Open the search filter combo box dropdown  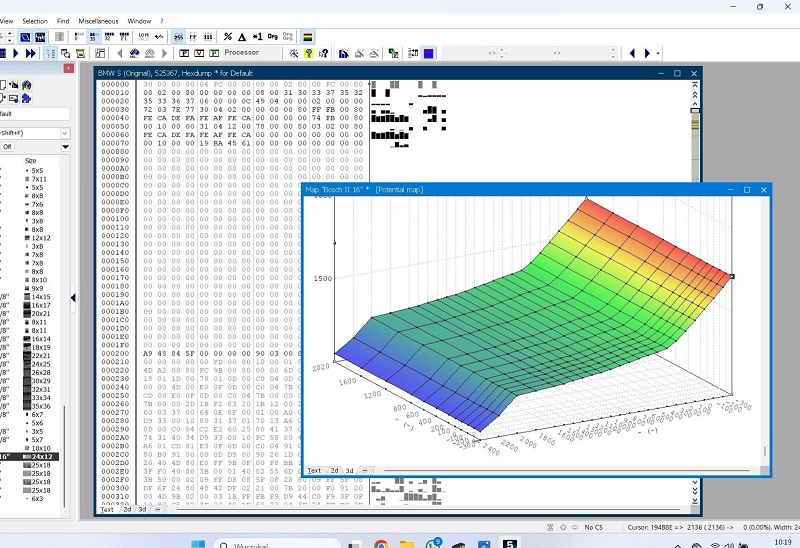pos(65,132)
